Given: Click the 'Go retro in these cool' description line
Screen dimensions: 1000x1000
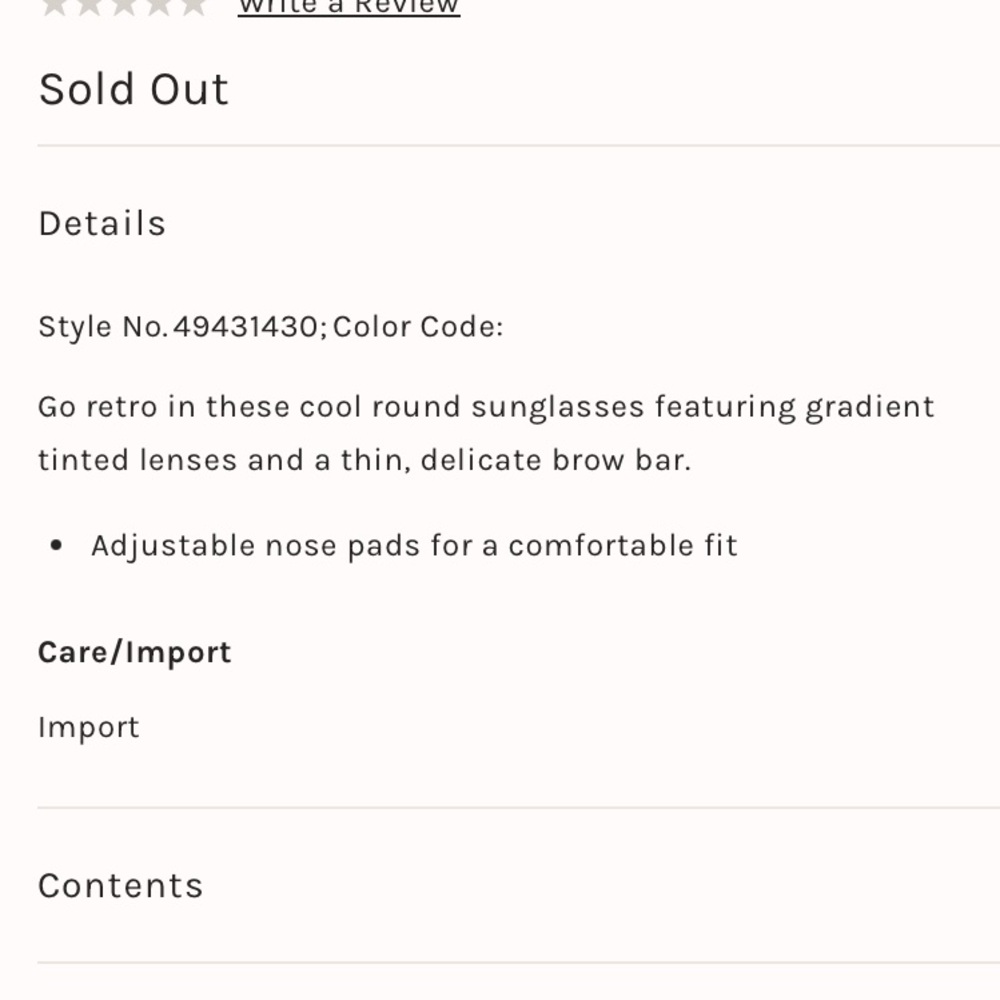Looking at the screenshot, I should [486, 408].
